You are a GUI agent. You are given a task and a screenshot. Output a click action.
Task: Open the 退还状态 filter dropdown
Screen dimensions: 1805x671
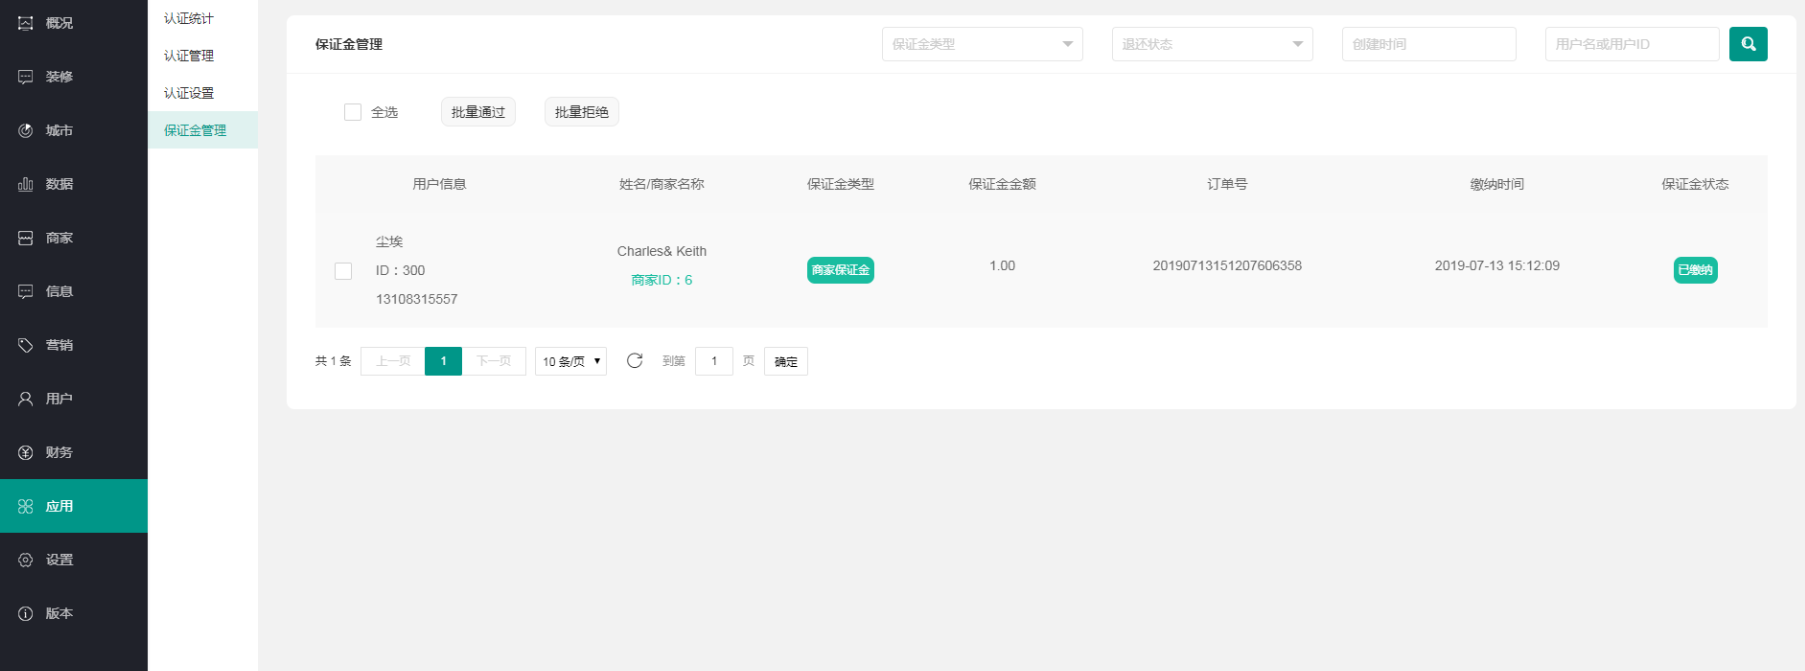point(1212,44)
